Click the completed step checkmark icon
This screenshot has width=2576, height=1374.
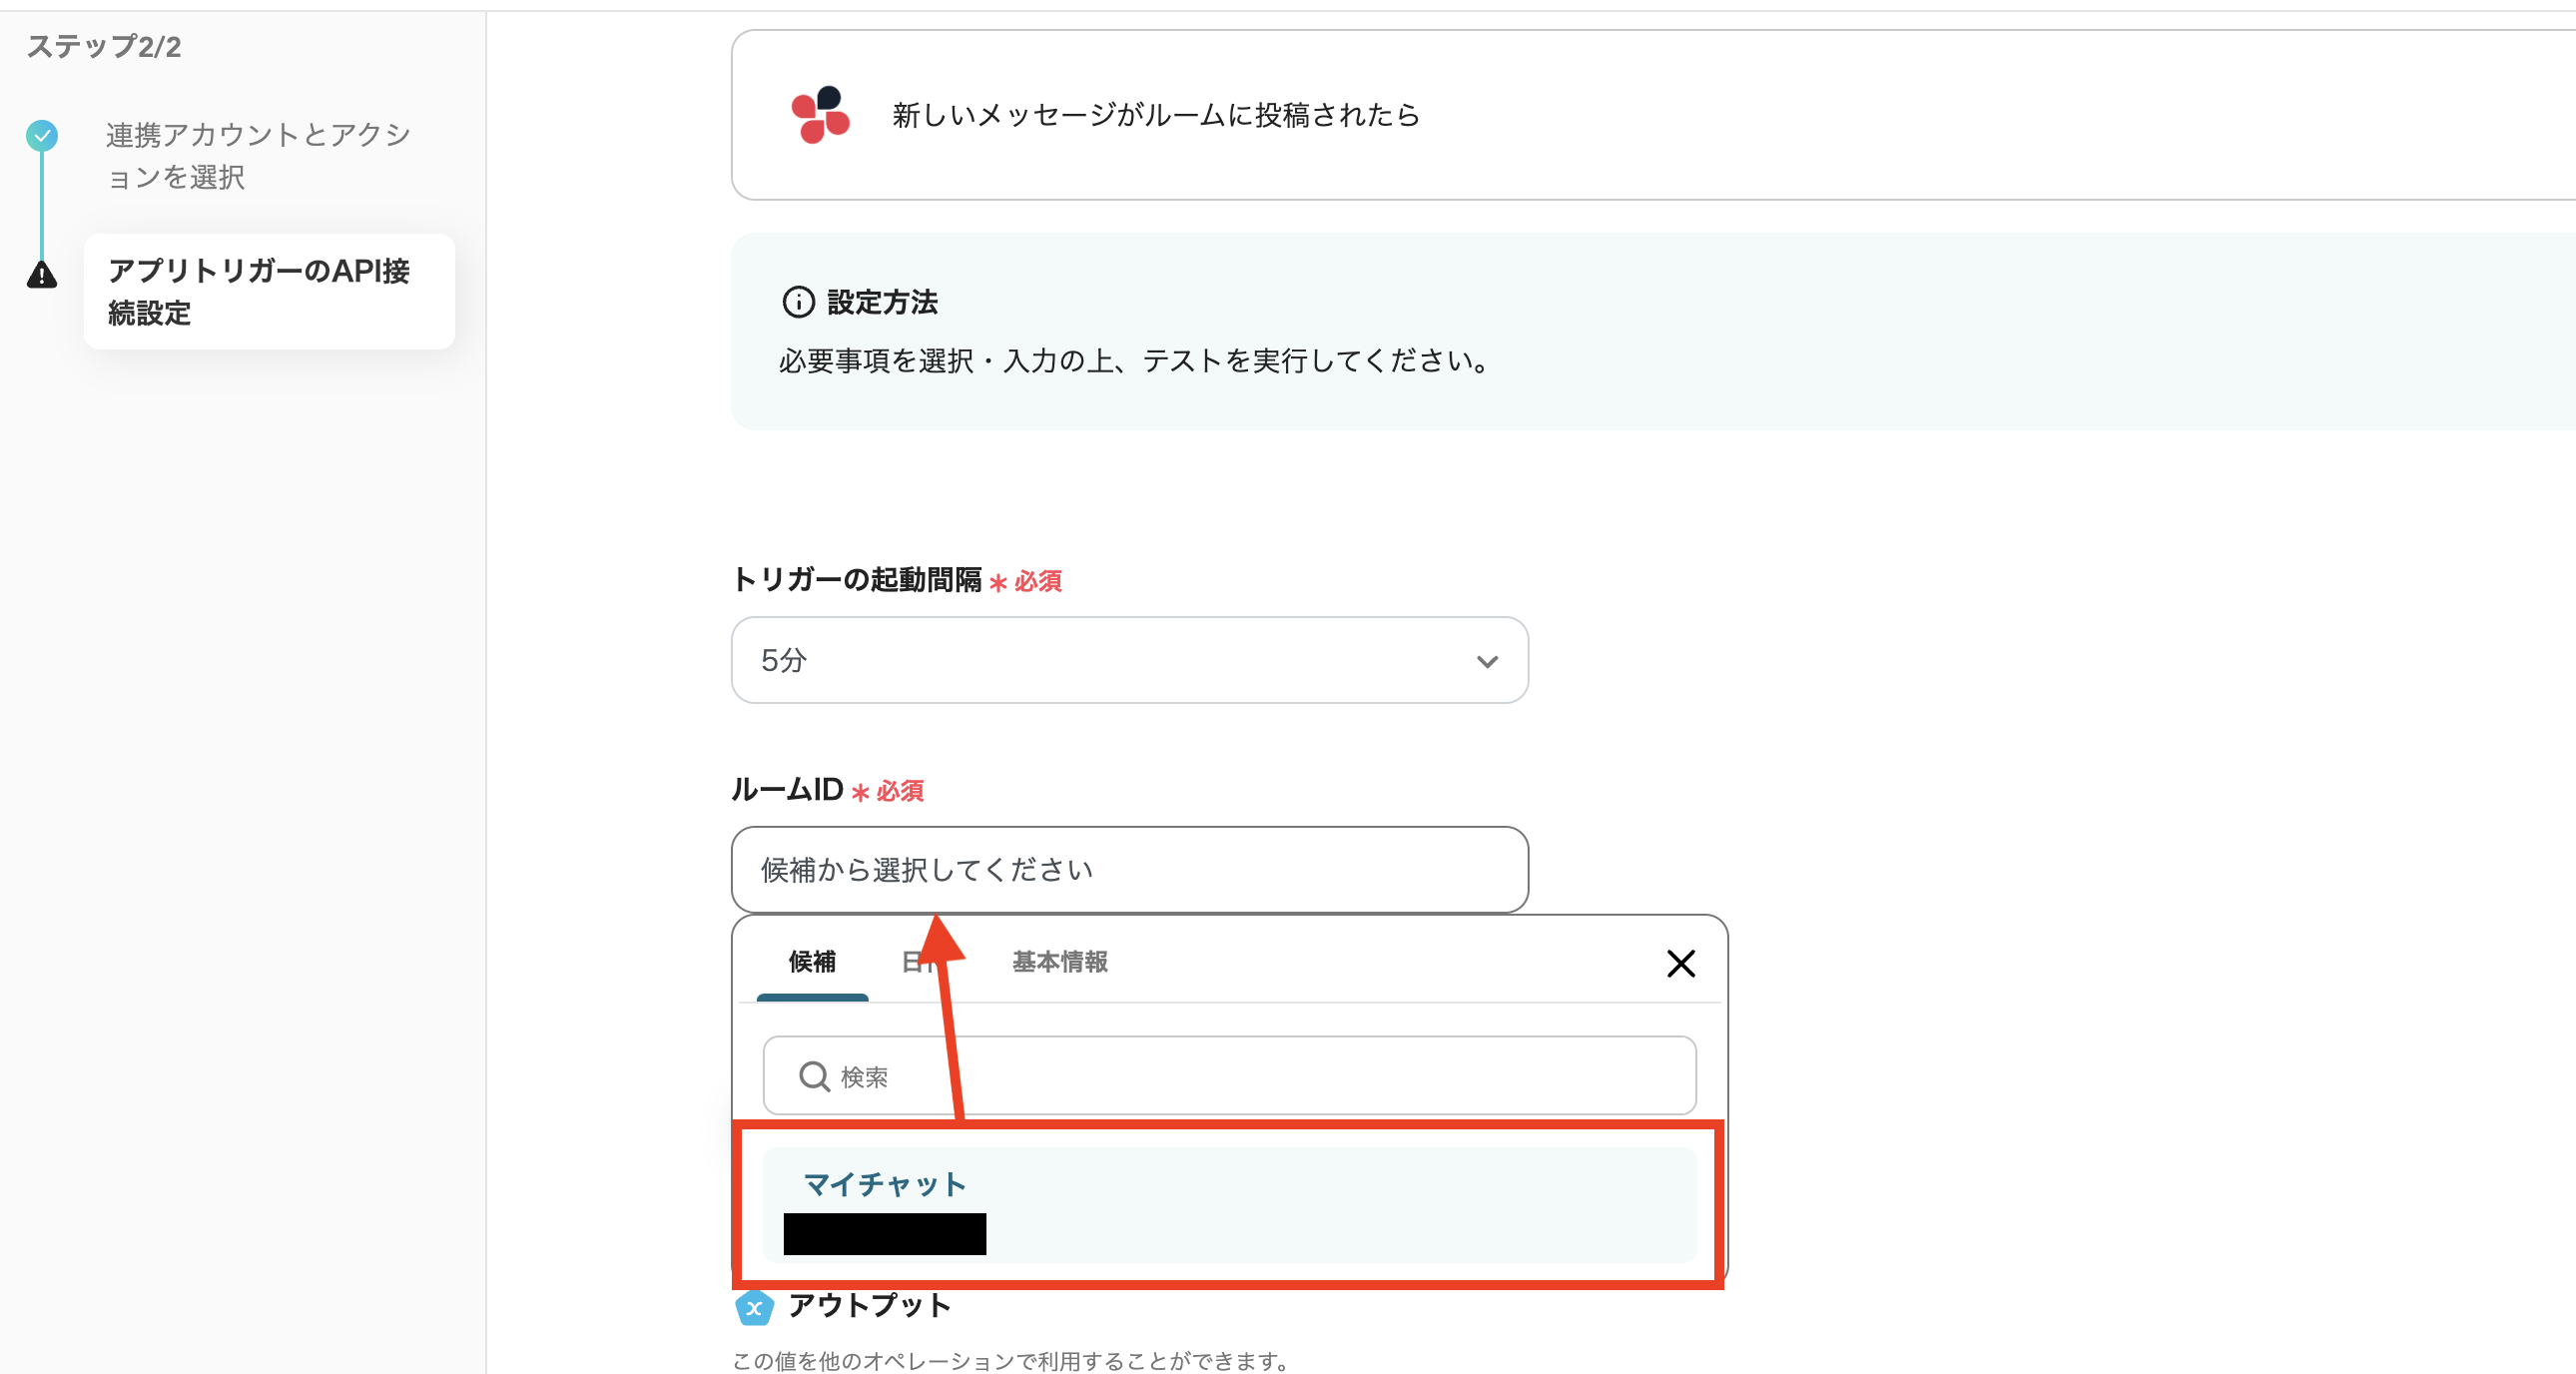point(42,135)
